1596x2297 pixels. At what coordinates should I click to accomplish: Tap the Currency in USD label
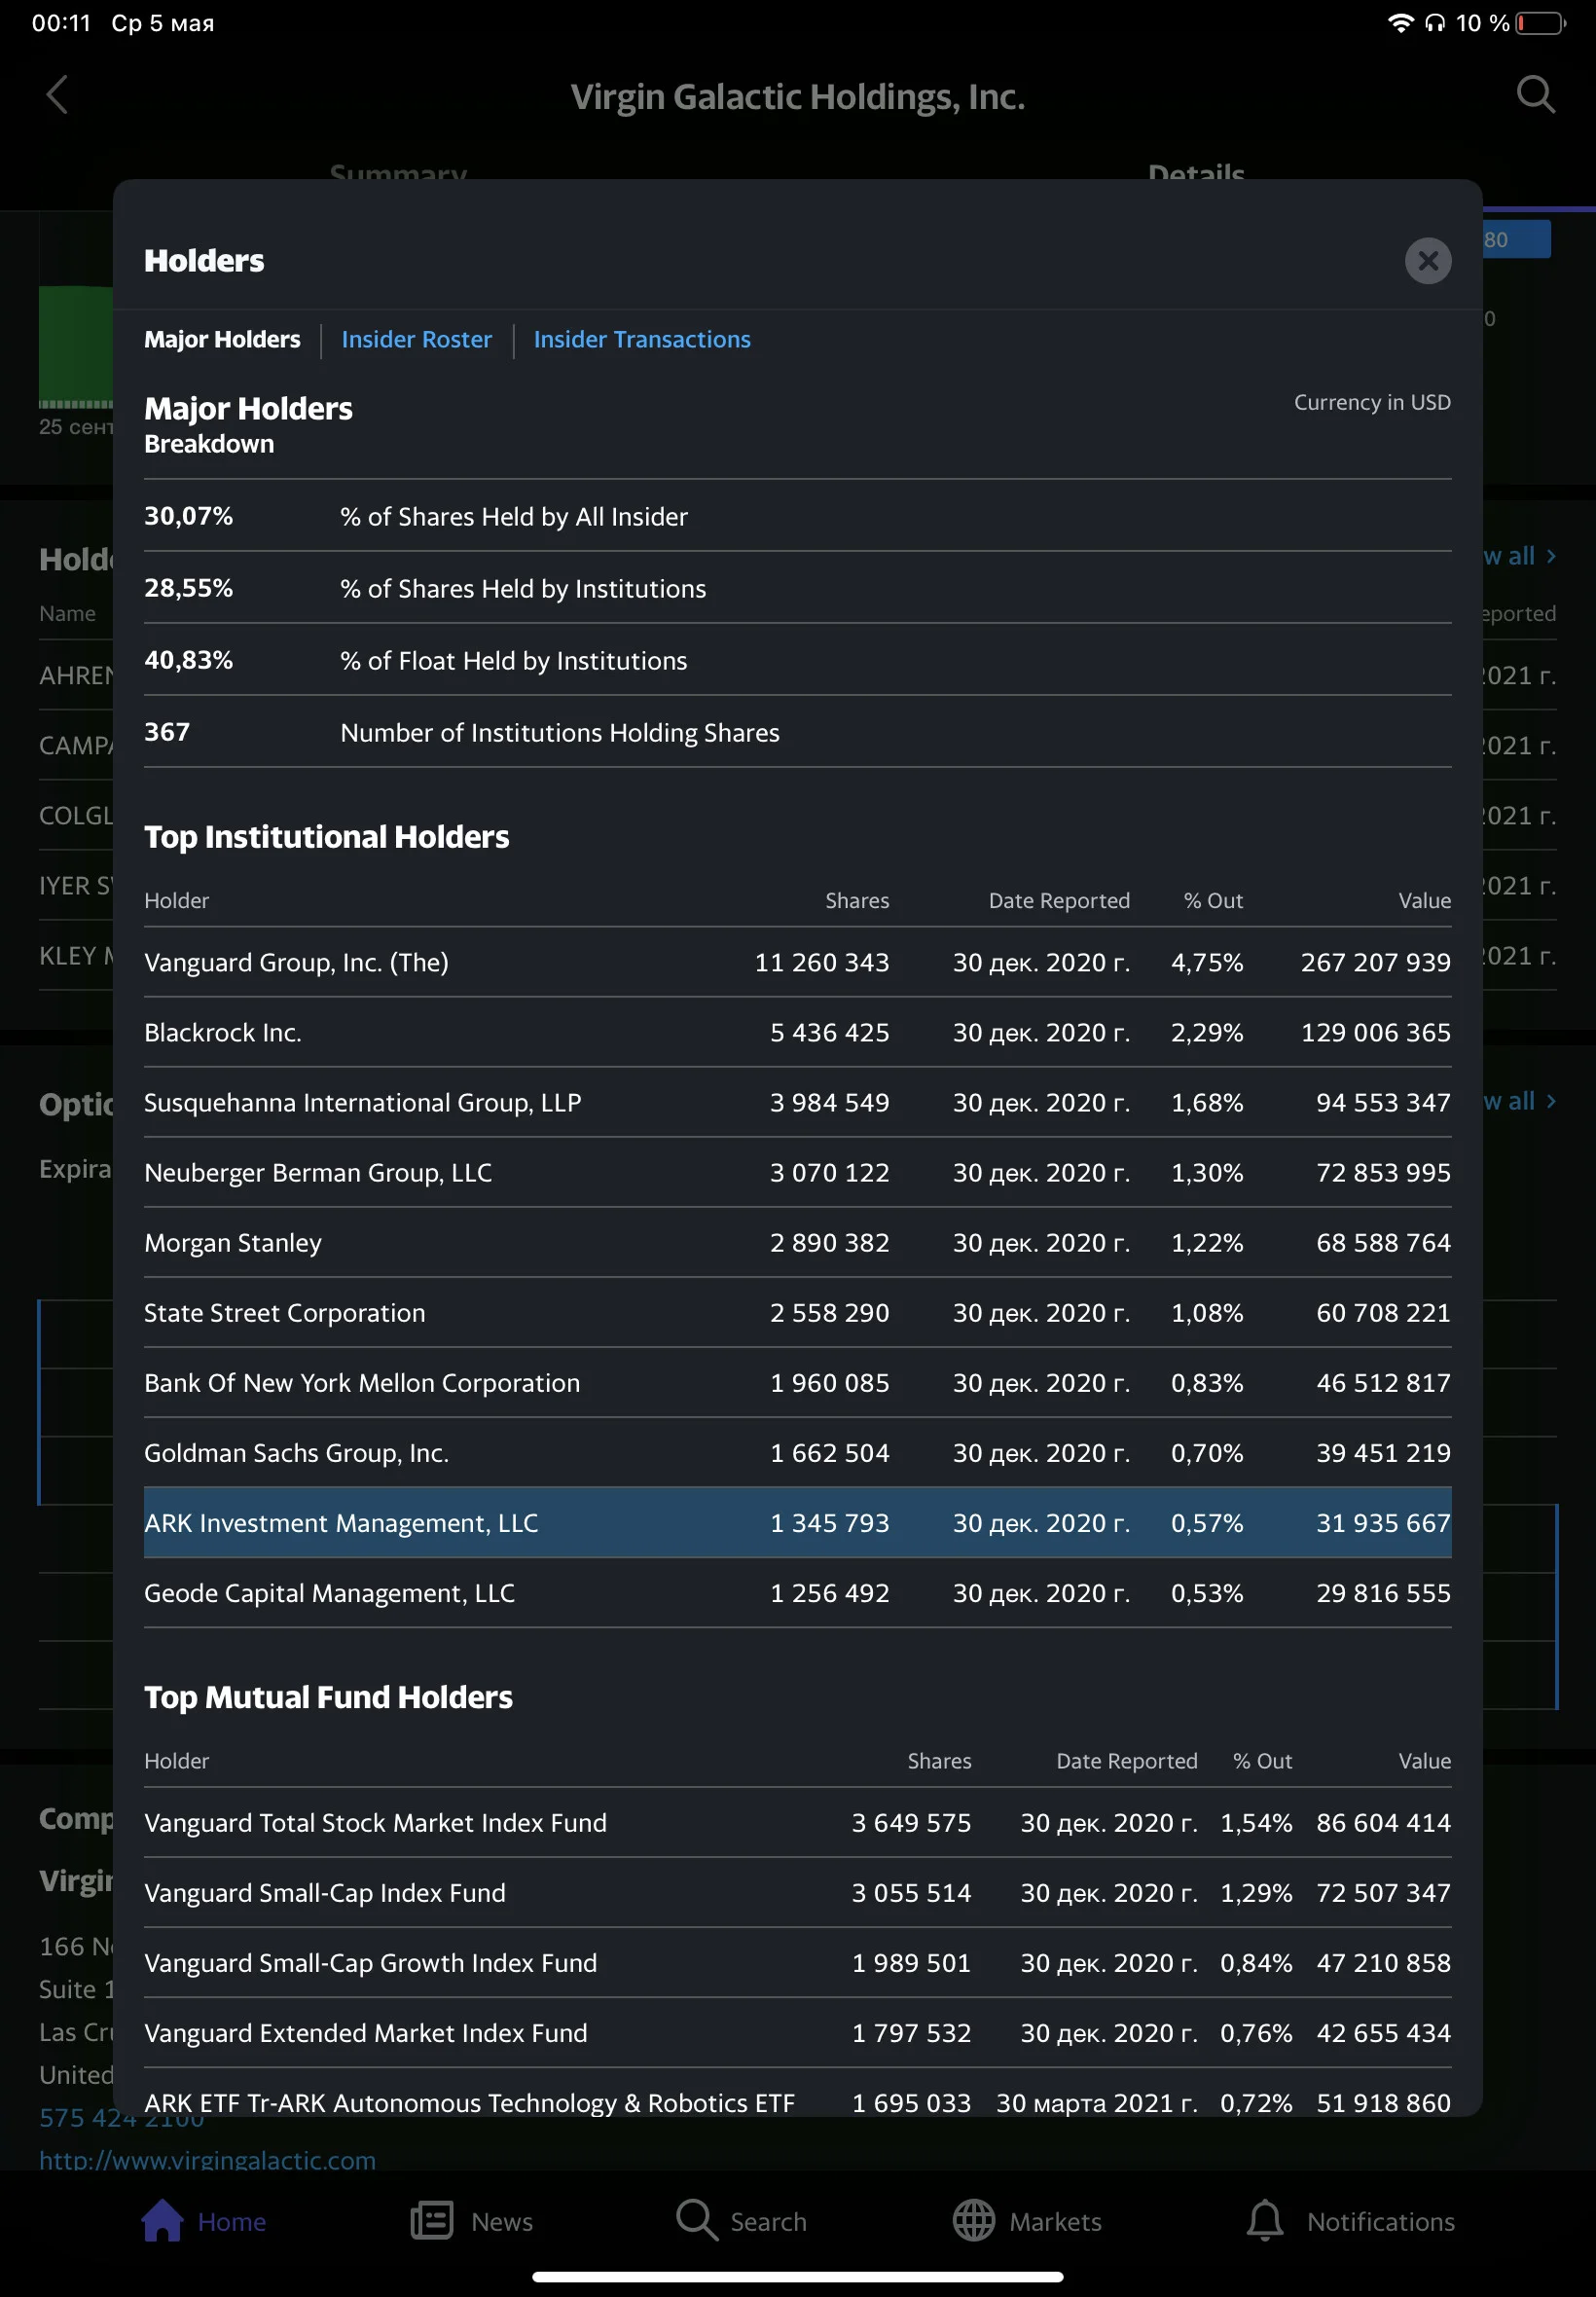coord(1372,402)
